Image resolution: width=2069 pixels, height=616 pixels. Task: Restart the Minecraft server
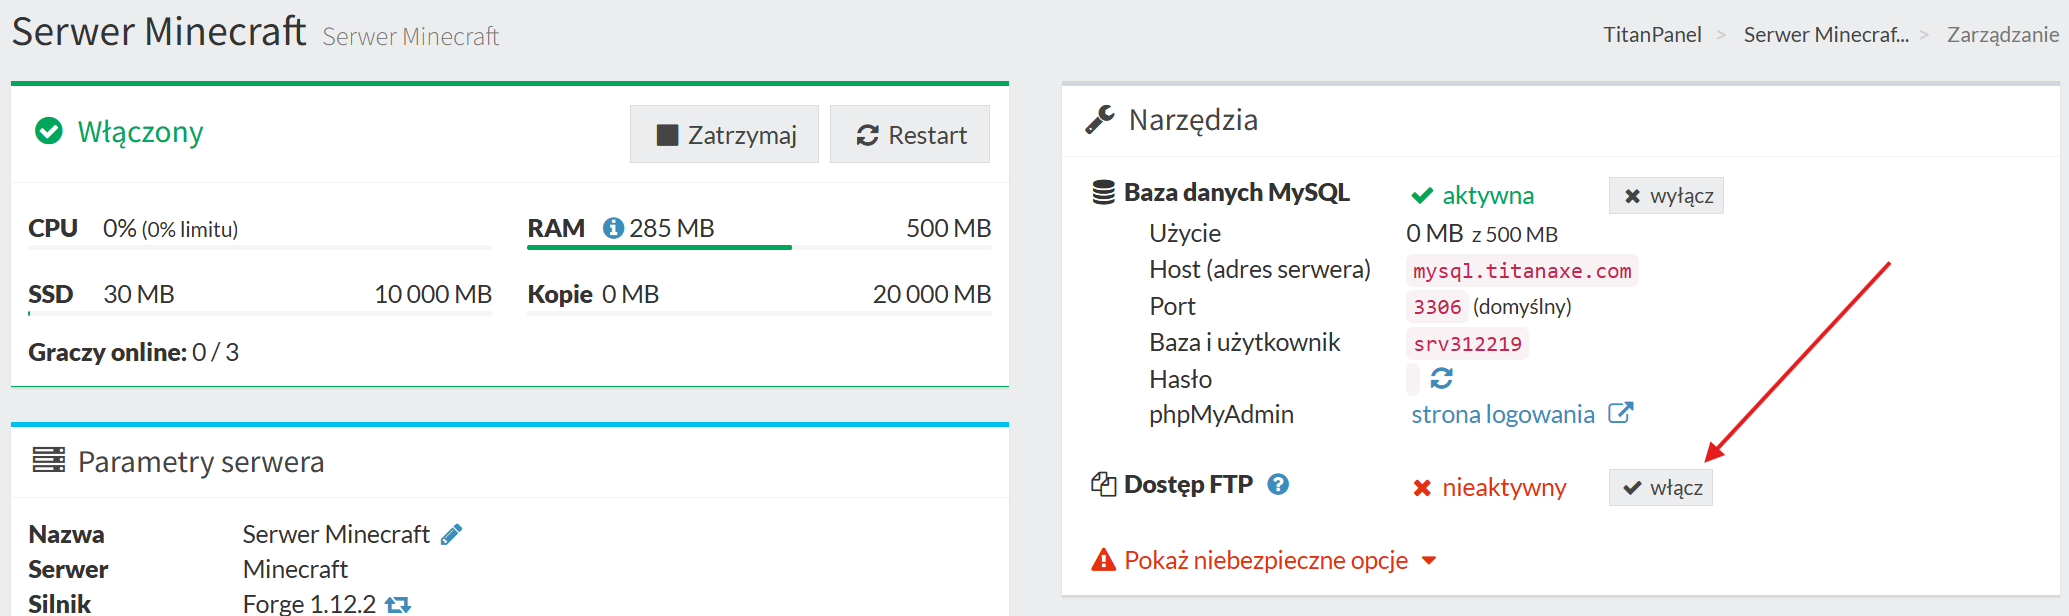(x=910, y=135)
